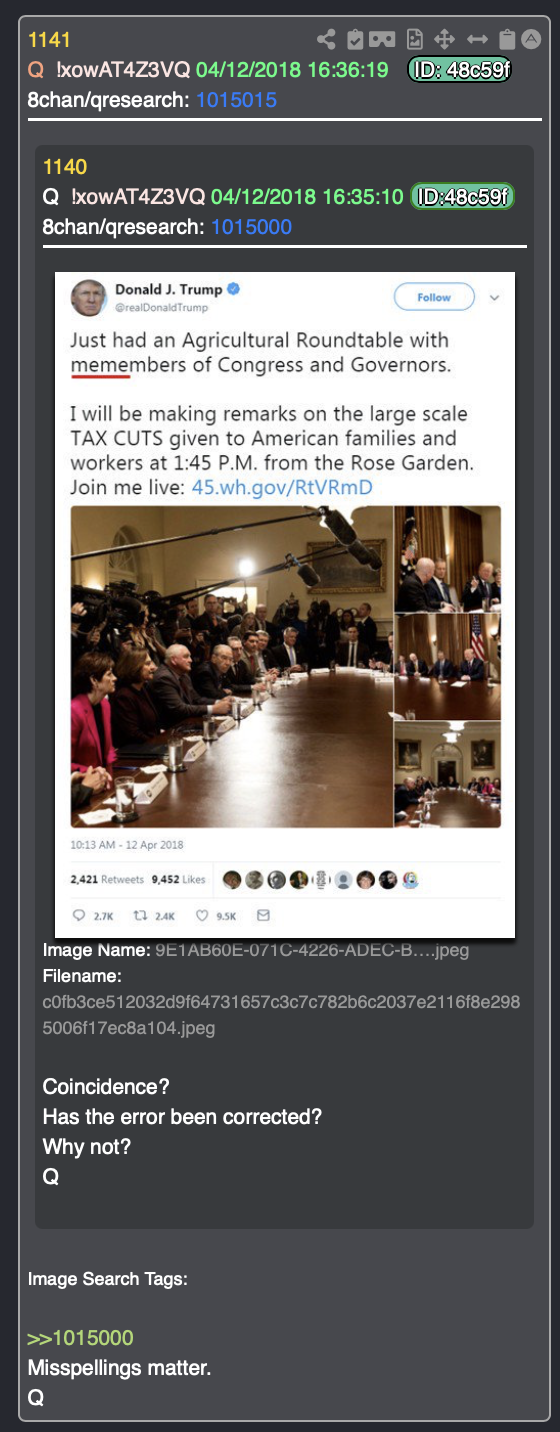This screenshot has height=1432, width=560.
Task: Click ID badge 48c59f on post 1141
Action: tap(460, 70)
